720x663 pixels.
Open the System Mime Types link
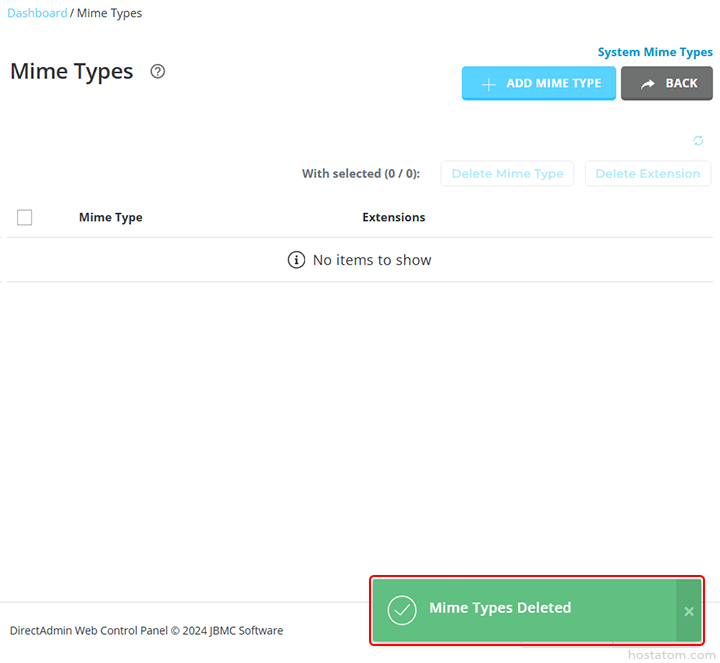[x=655, y=52]
